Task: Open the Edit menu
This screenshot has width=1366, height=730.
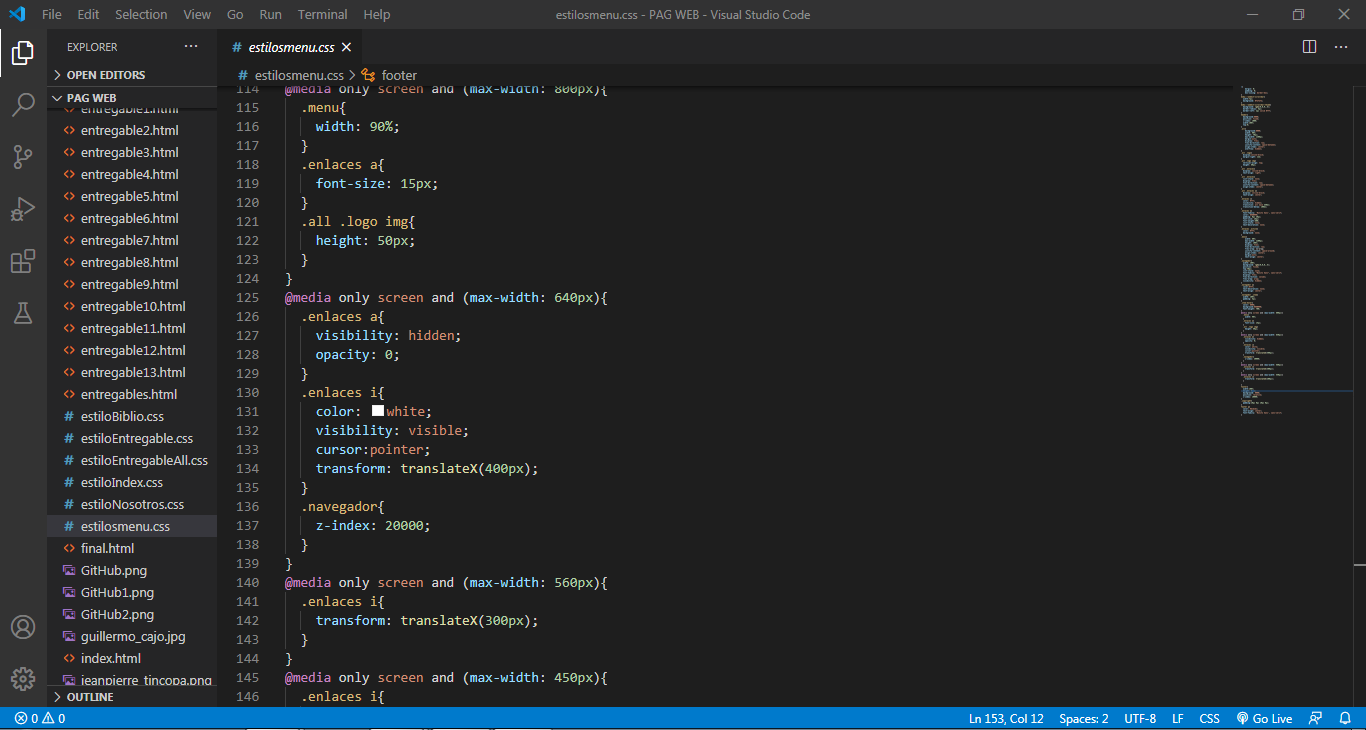Action: 88,15
